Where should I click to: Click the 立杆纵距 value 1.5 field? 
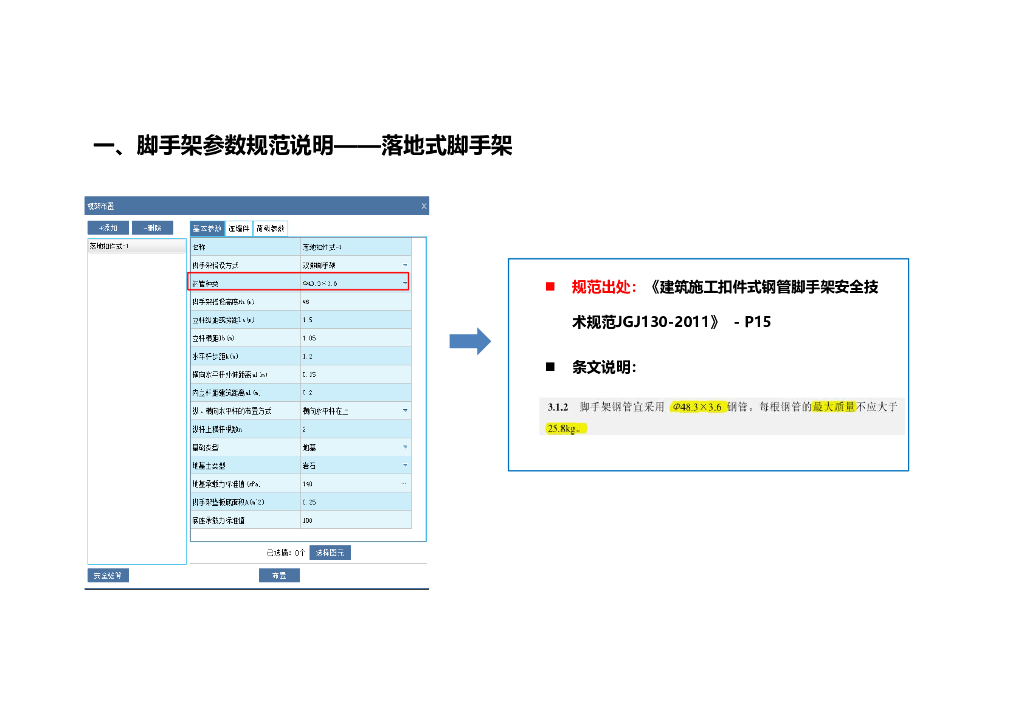tap(354, 320)
